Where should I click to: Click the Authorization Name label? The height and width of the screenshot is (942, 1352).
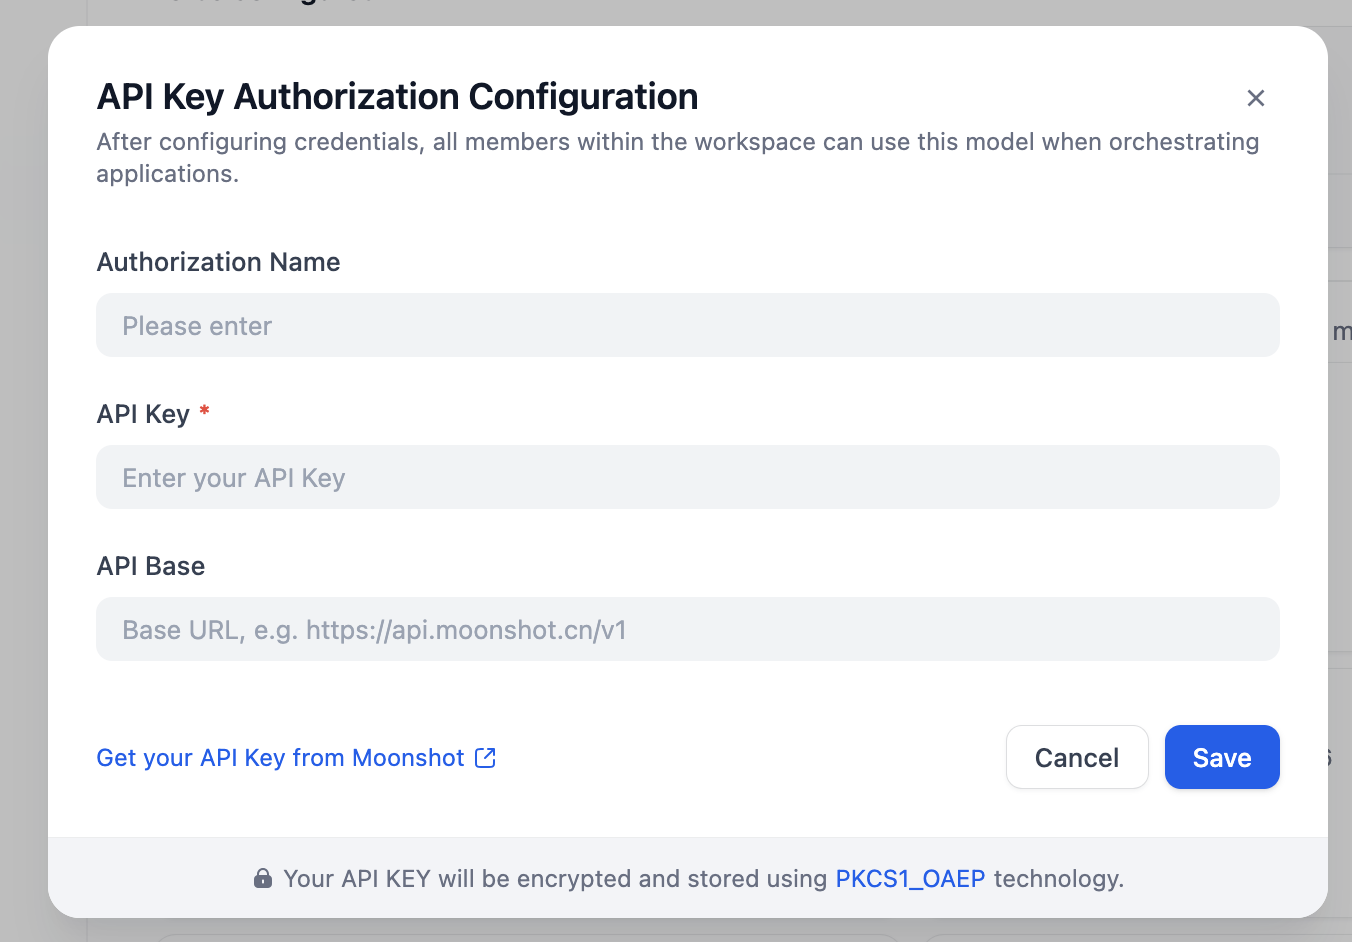click(218, 262)
